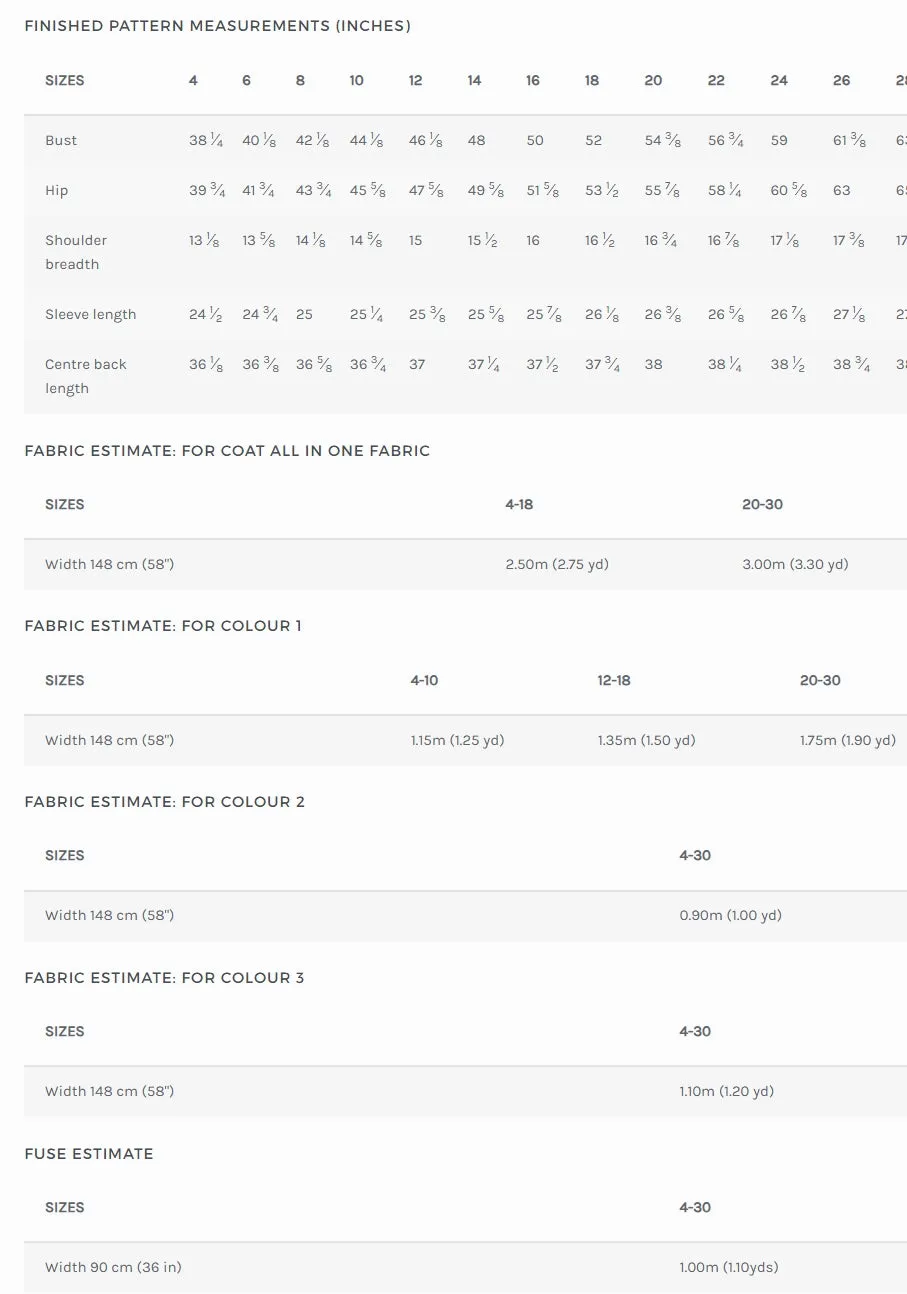Screen dimensions: 907x1294
Task: Select the 1.10m (1.20 yd) Colour 3 value
Action: (x=726, y=1091)
